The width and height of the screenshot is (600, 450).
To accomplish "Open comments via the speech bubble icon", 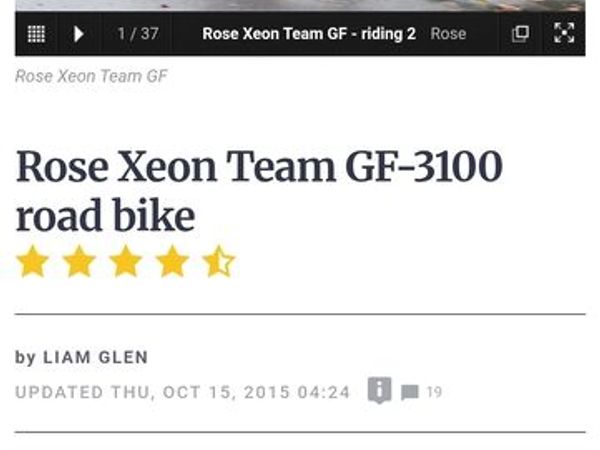I will 409,392.
